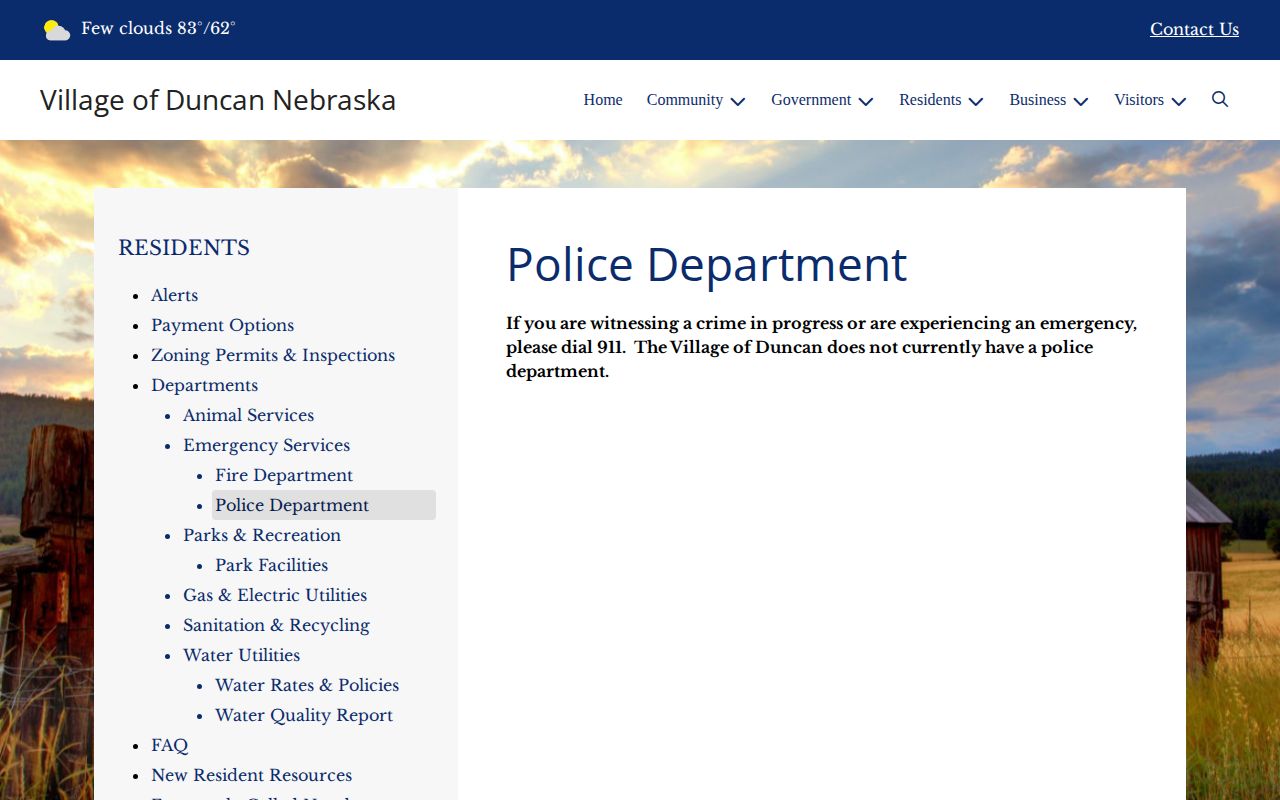This screenshot has height=800, width=1280.
Task: Open New Resident Resources
Action: click(x=252, y=775)
